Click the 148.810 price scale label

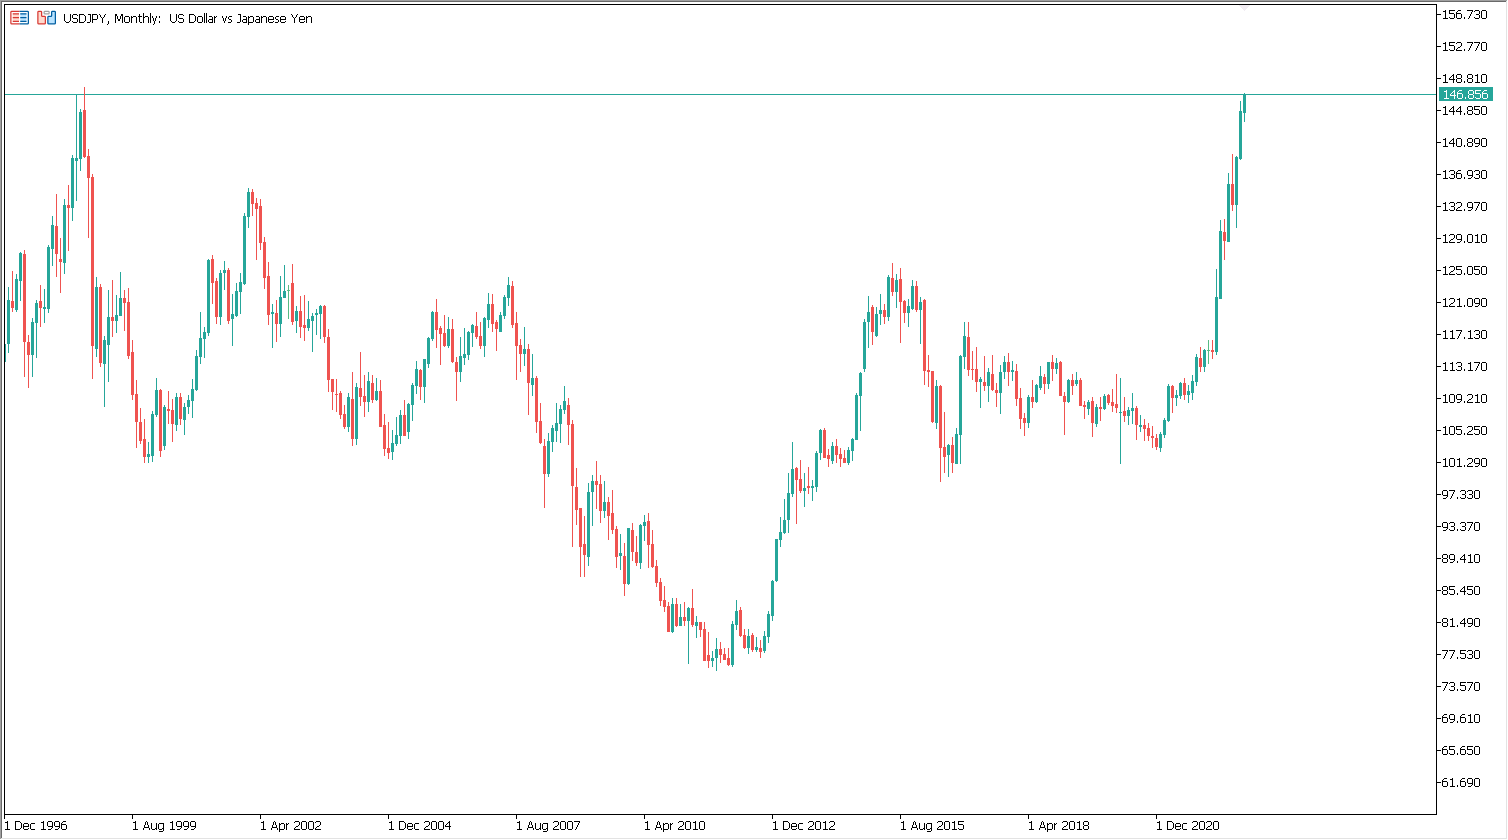[x=1466, y=78]
